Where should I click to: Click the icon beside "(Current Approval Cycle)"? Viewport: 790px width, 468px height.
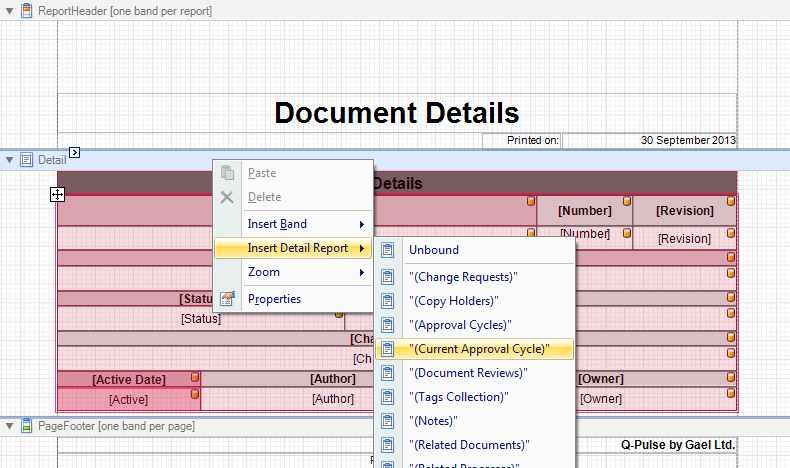point(387,349)
